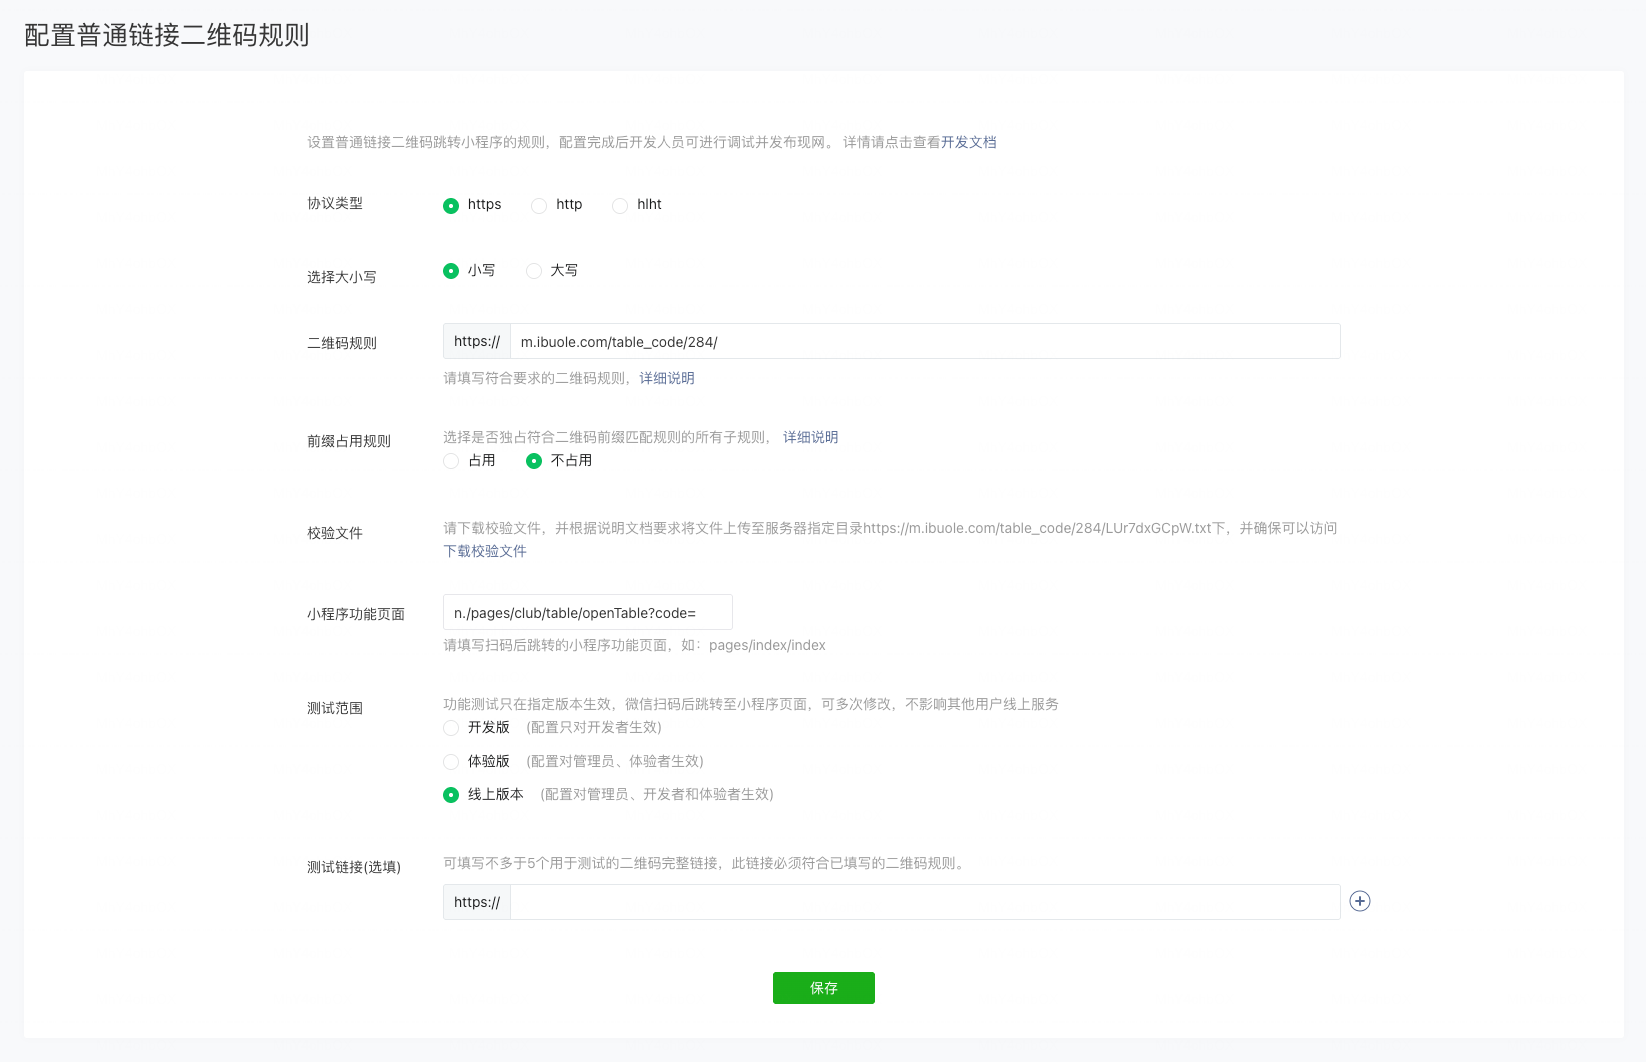1646x1062 pixels.
Task: Select the https protocol radio button
Action: point(451,205)
